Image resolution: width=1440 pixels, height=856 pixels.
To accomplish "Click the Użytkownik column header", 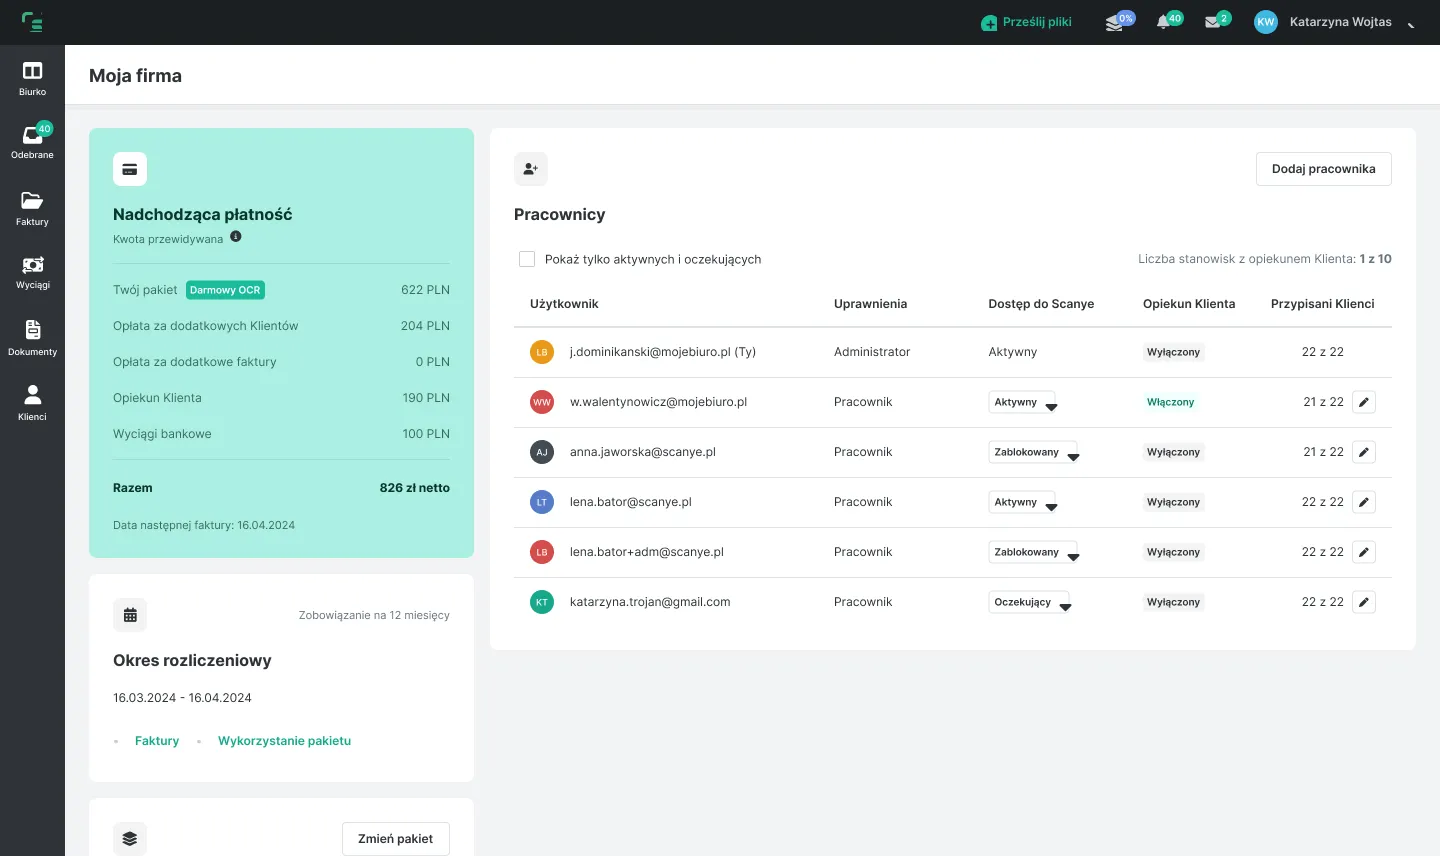I will click(x=564, y=304).
